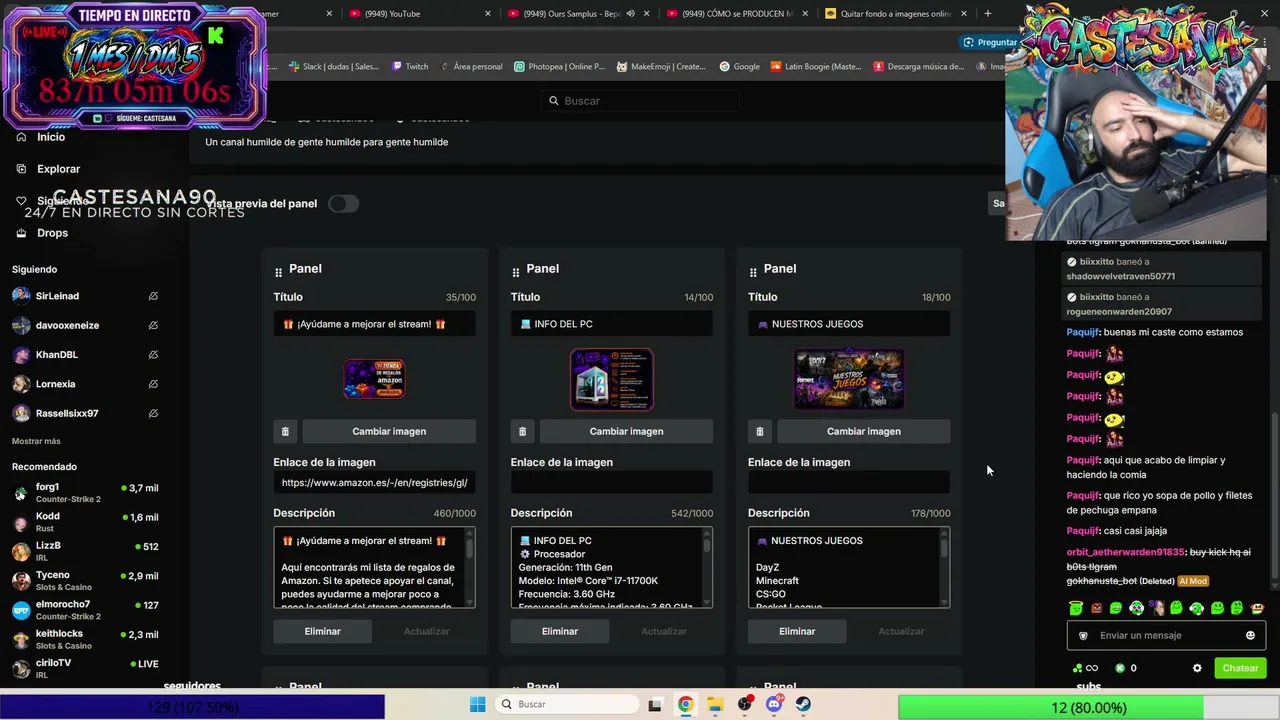Click the Kicks balance coin icon
Viewport: 1280px width, 720px height.
[x=1120, y=668]
